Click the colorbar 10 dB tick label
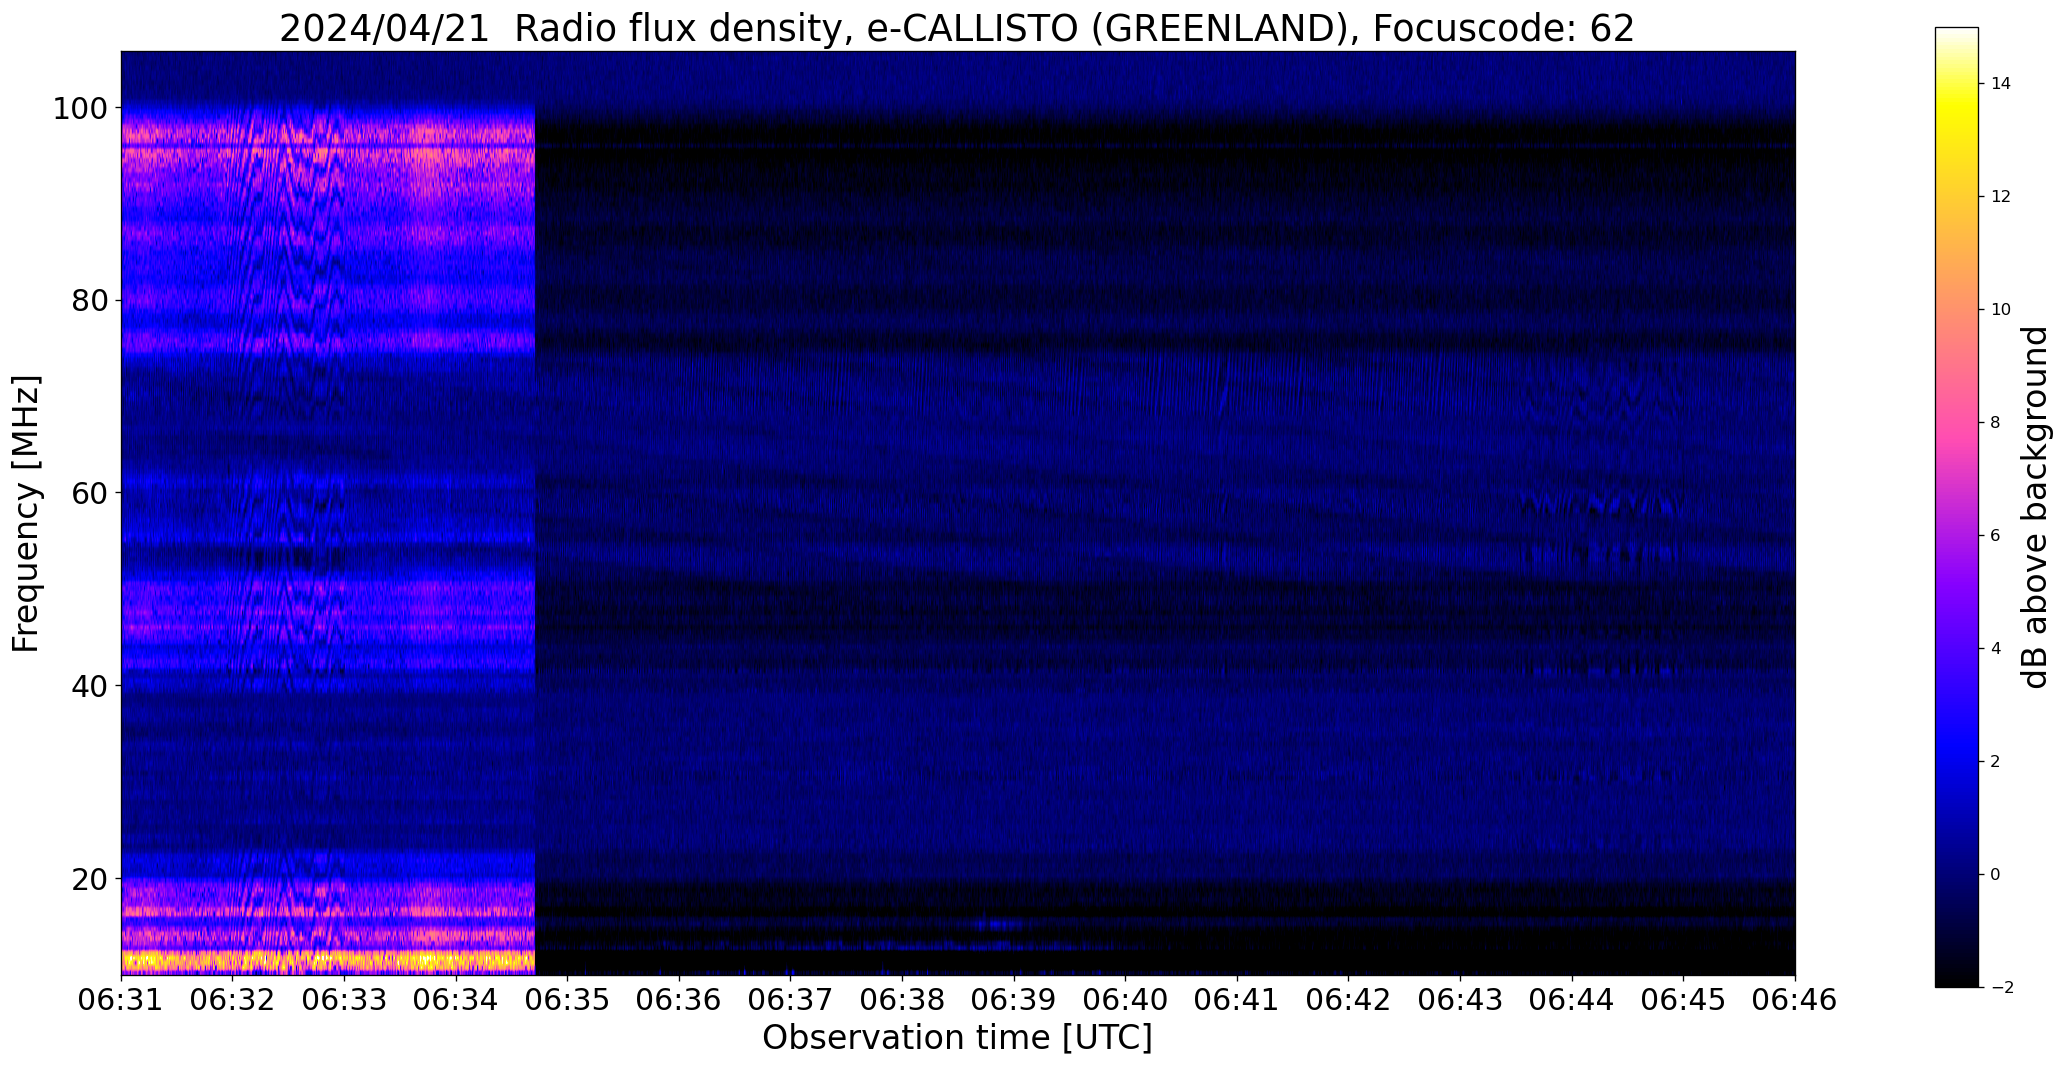 [x=2000, y=310]
